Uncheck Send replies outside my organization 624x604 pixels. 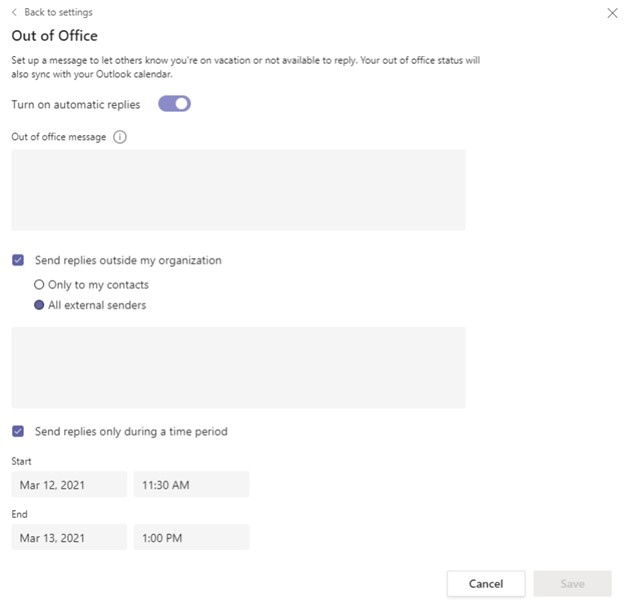(x=18, y=260)
